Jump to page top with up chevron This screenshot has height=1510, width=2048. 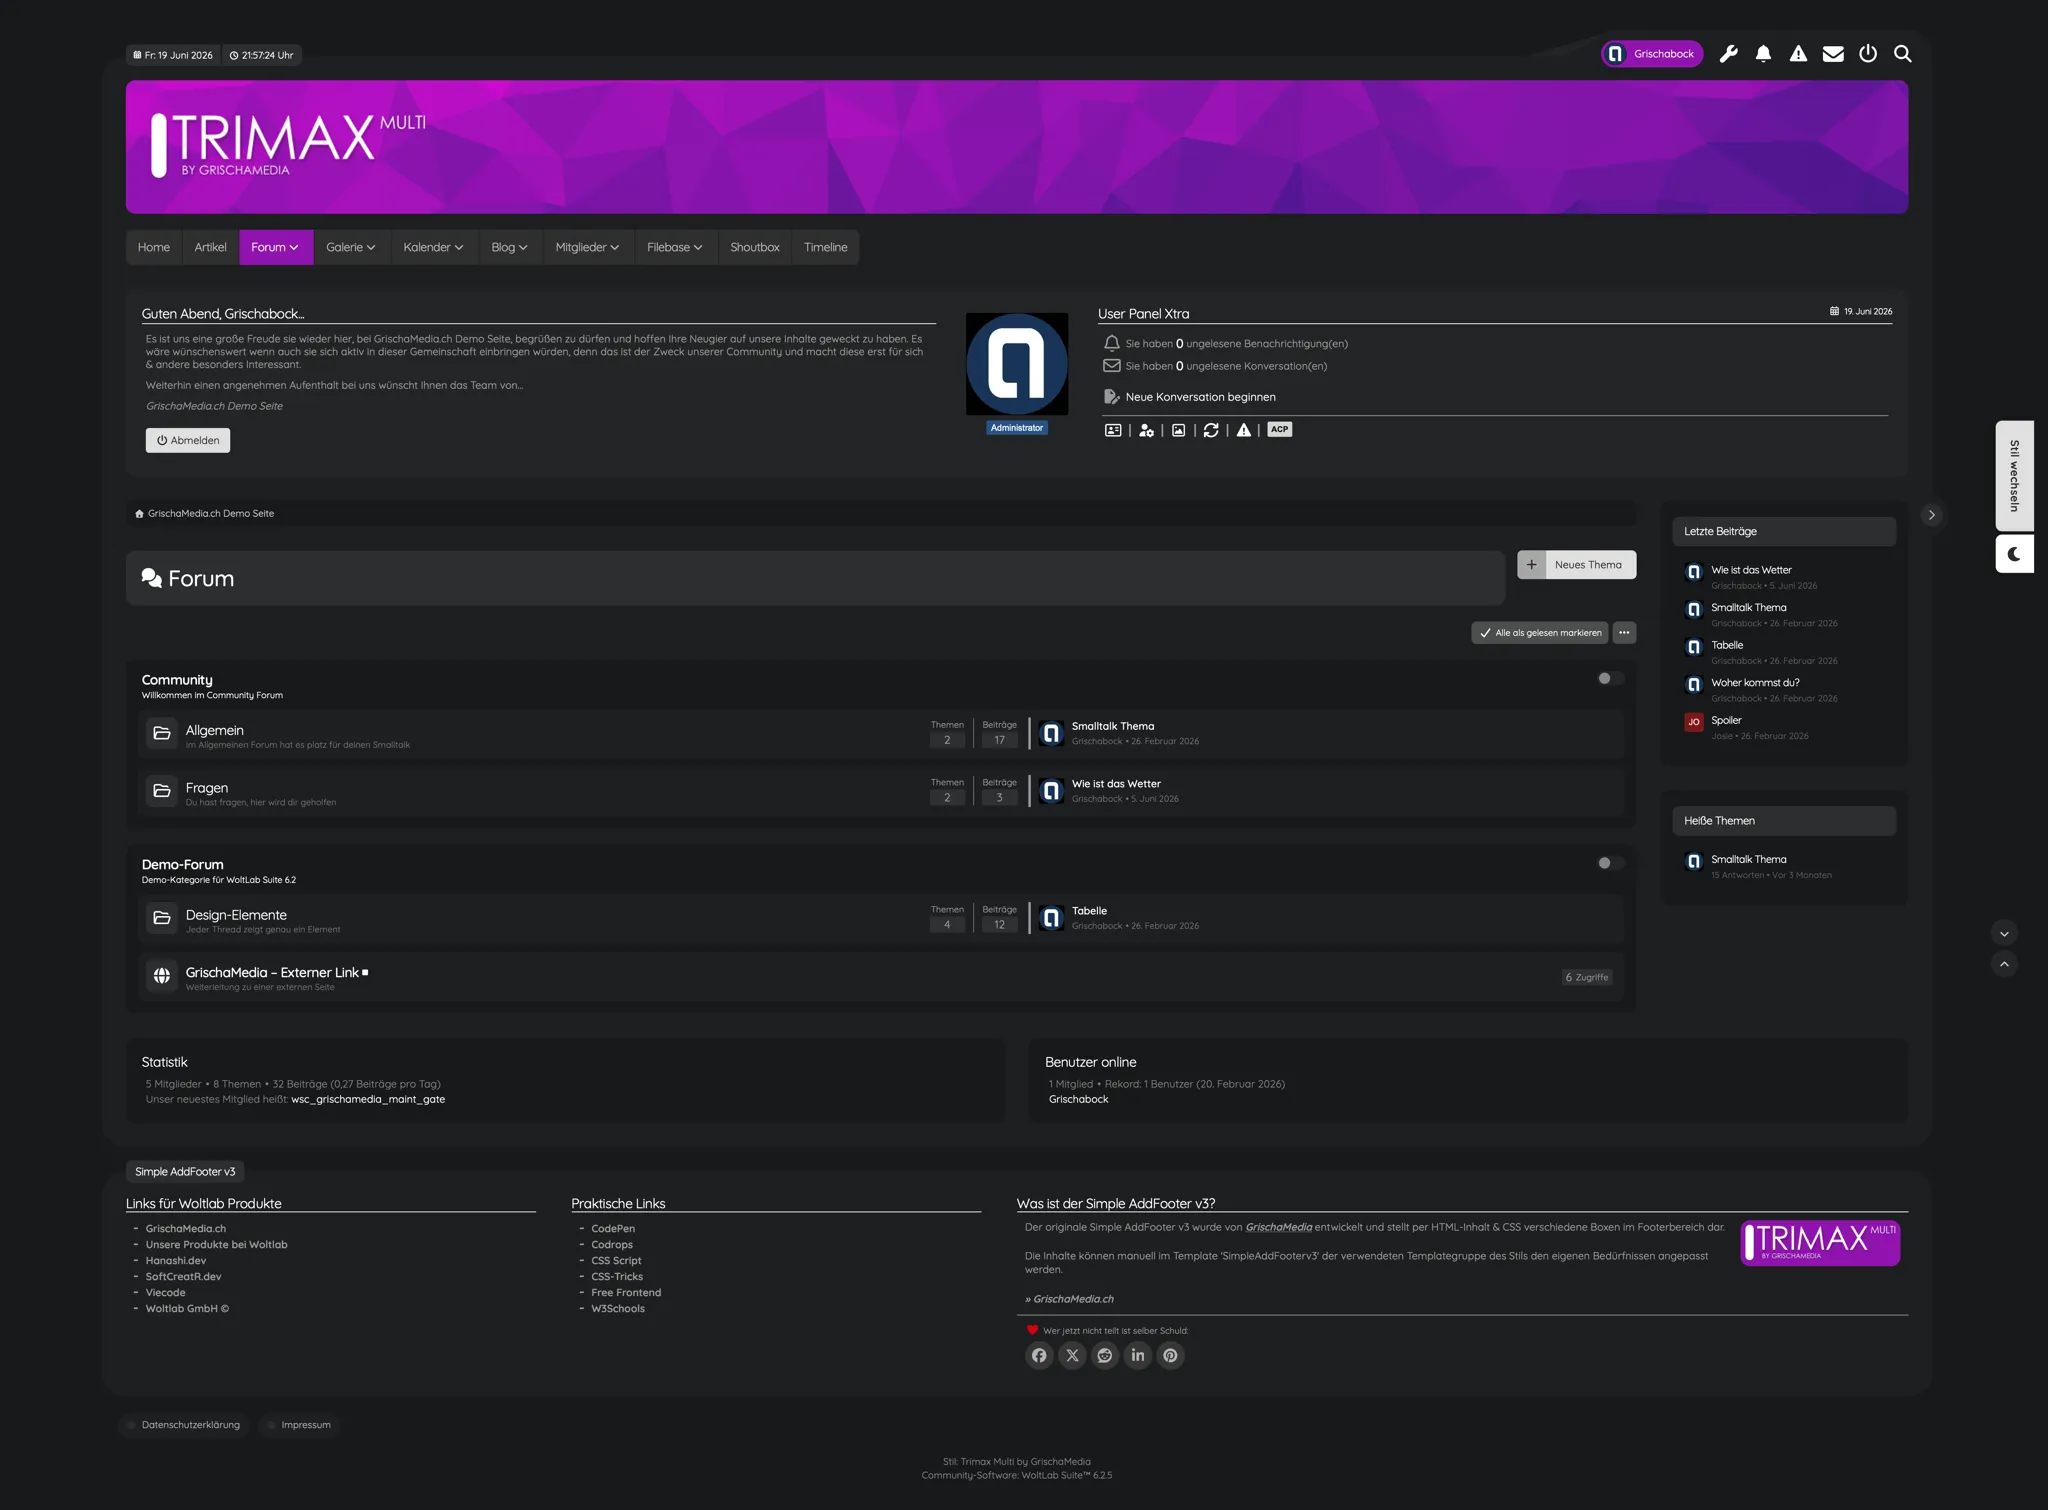coord(2004,964)
